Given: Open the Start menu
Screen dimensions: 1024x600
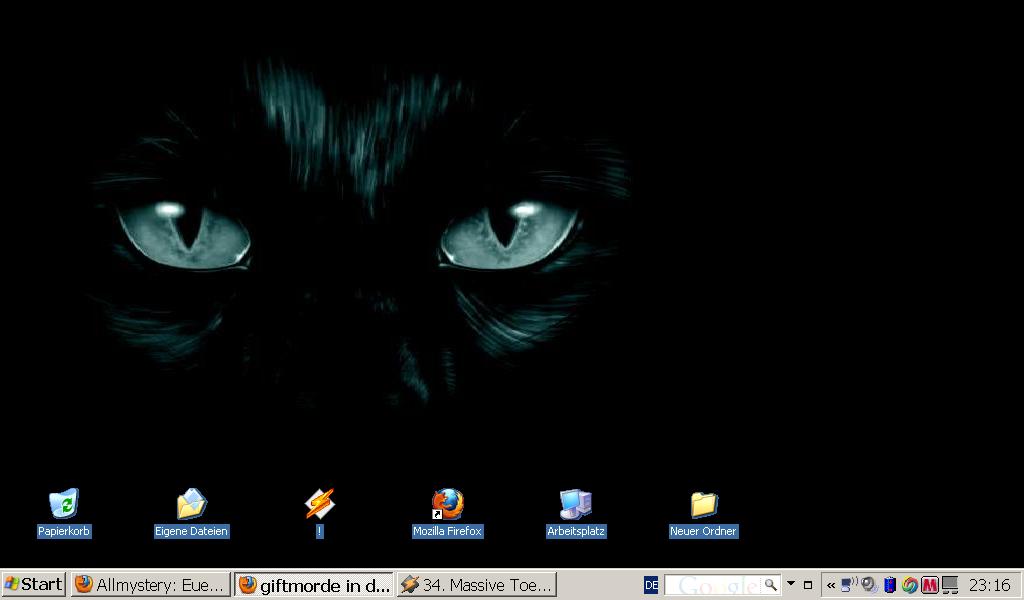Looking at the screenshot, I should [34, 585].
